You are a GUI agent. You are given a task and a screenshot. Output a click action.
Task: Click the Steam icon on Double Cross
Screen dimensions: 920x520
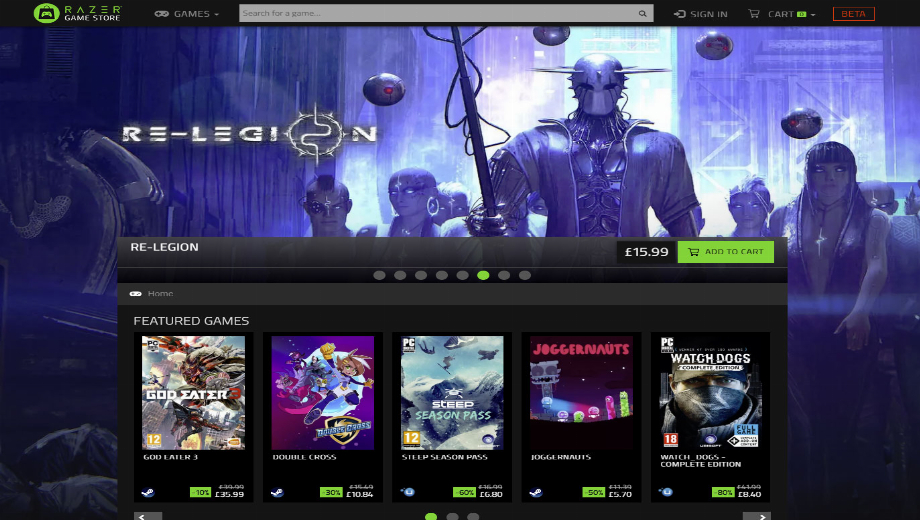point(277,492)
